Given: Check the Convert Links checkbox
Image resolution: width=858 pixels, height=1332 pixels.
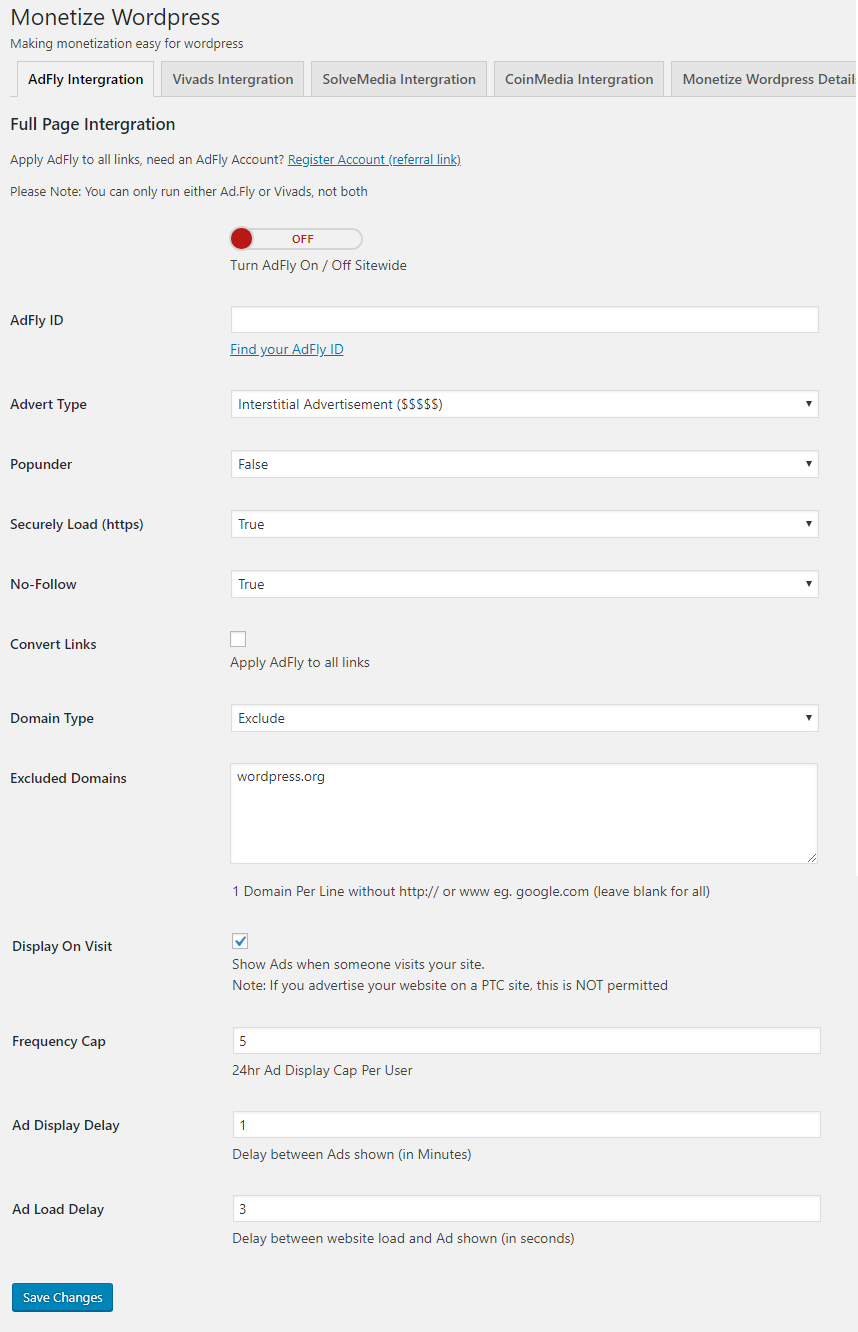Looking at the screenshot, I should pyautogui.click(x=238, y=639).
